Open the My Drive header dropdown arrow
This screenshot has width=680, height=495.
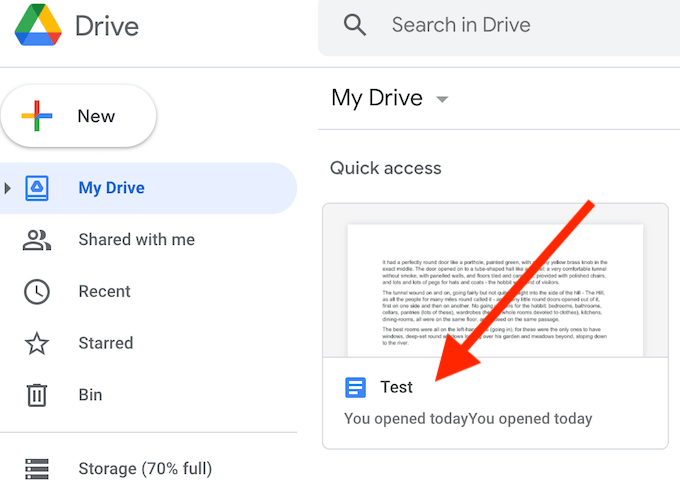[442, 99]
